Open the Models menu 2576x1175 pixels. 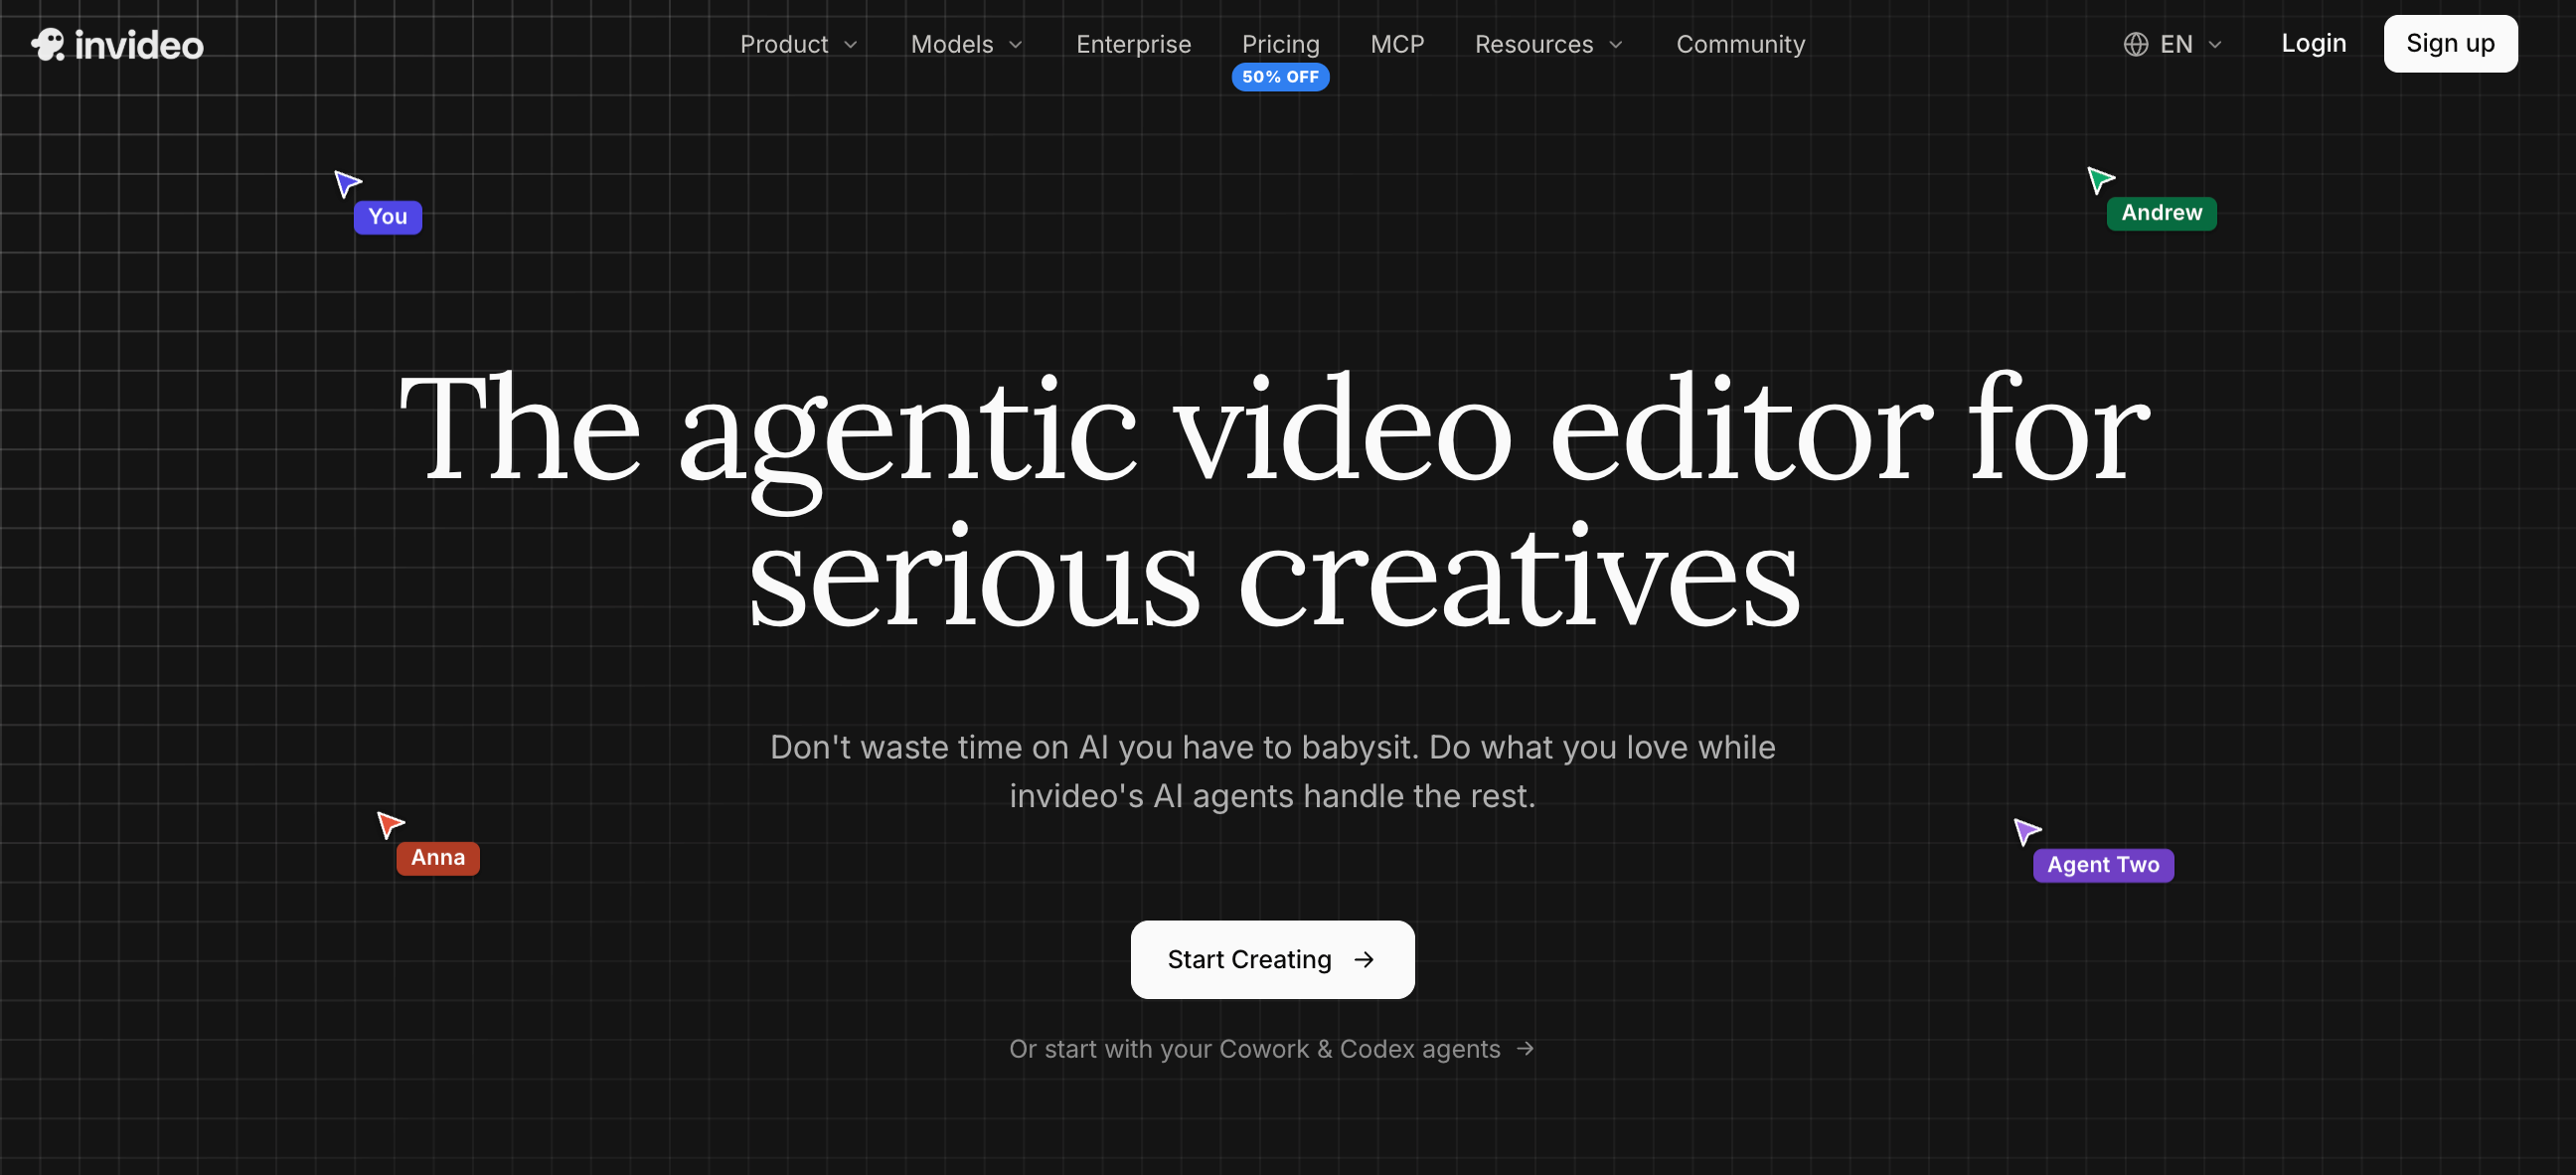[967, 44]
